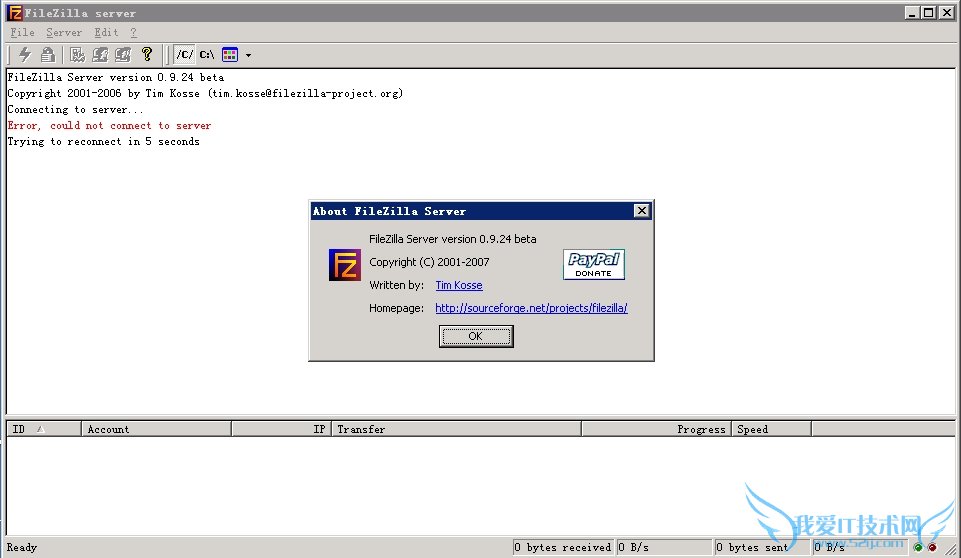Open the Server menu
961x558 pixels.
(x=64, y=32)
